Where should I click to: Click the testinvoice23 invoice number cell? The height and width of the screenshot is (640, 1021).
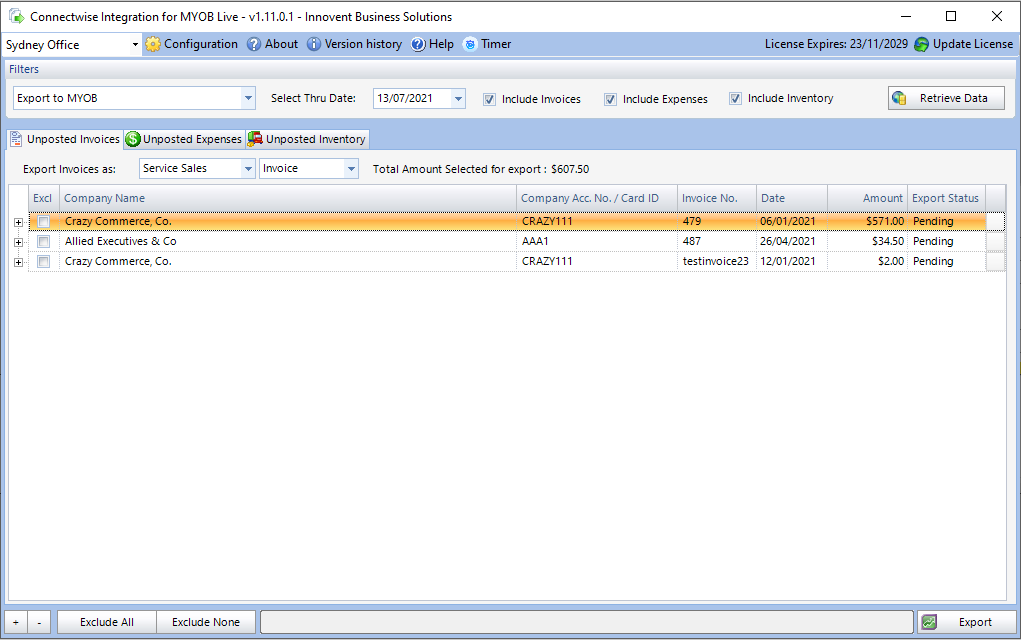tap(717, 262)
